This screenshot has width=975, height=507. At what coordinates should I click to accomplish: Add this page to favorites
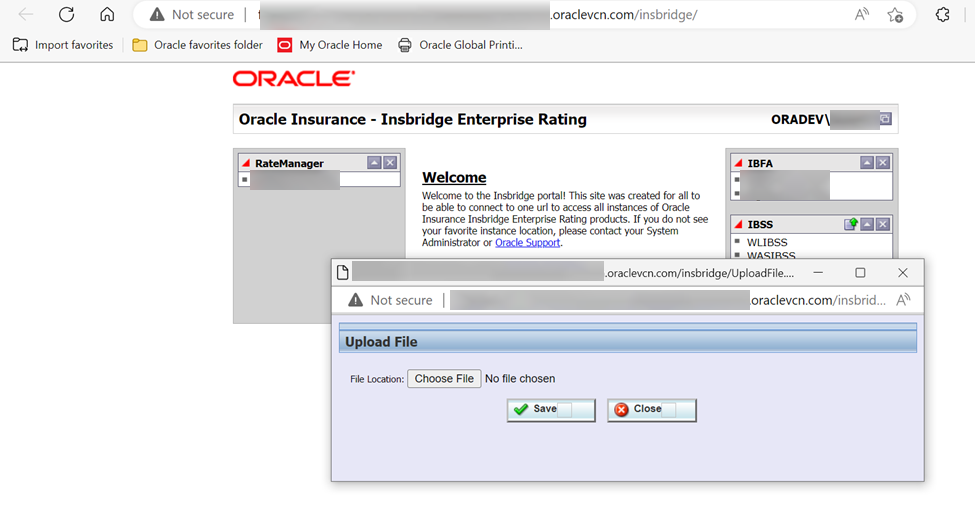895,14
